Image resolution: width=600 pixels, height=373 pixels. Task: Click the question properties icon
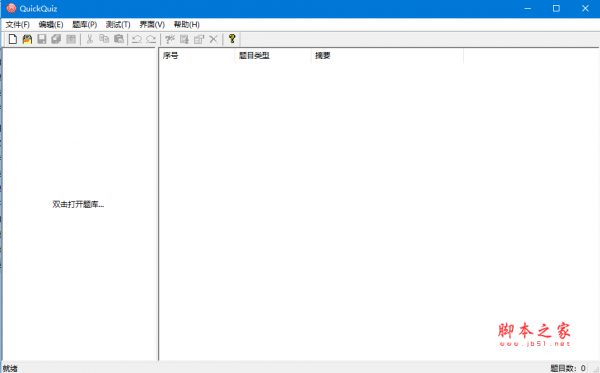point(199,39)
